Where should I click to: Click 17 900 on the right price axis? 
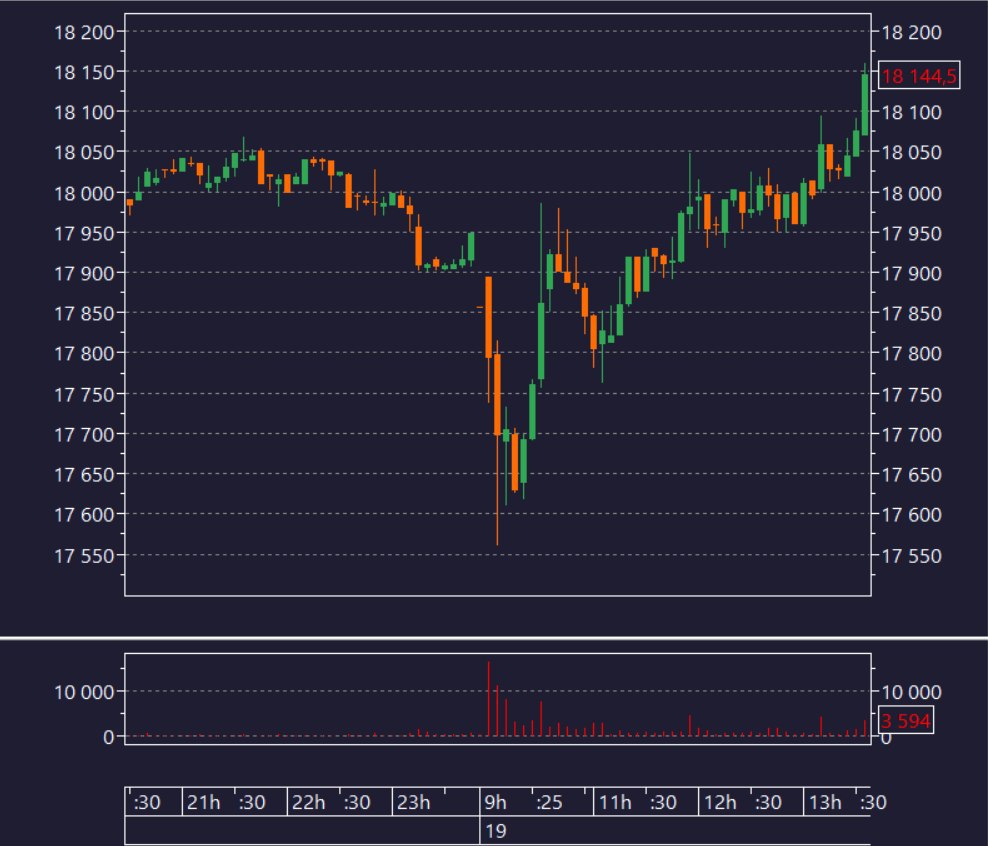pyautogui.click(x=910, y=273)
